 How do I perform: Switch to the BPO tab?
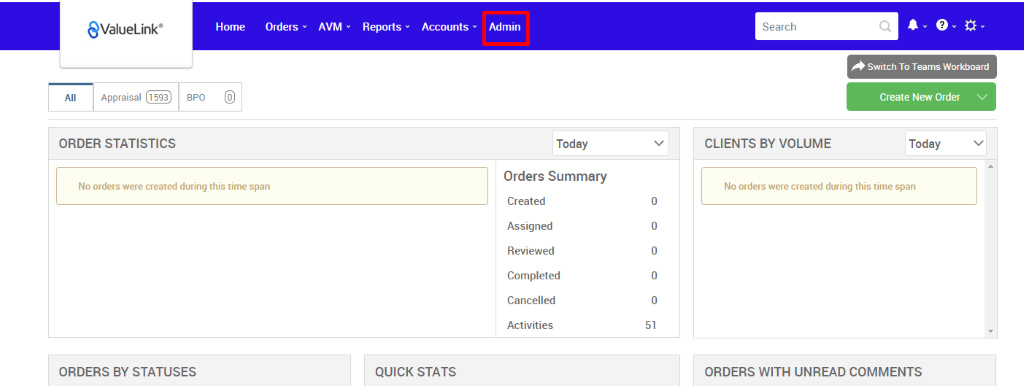click(x=210, y=97)
